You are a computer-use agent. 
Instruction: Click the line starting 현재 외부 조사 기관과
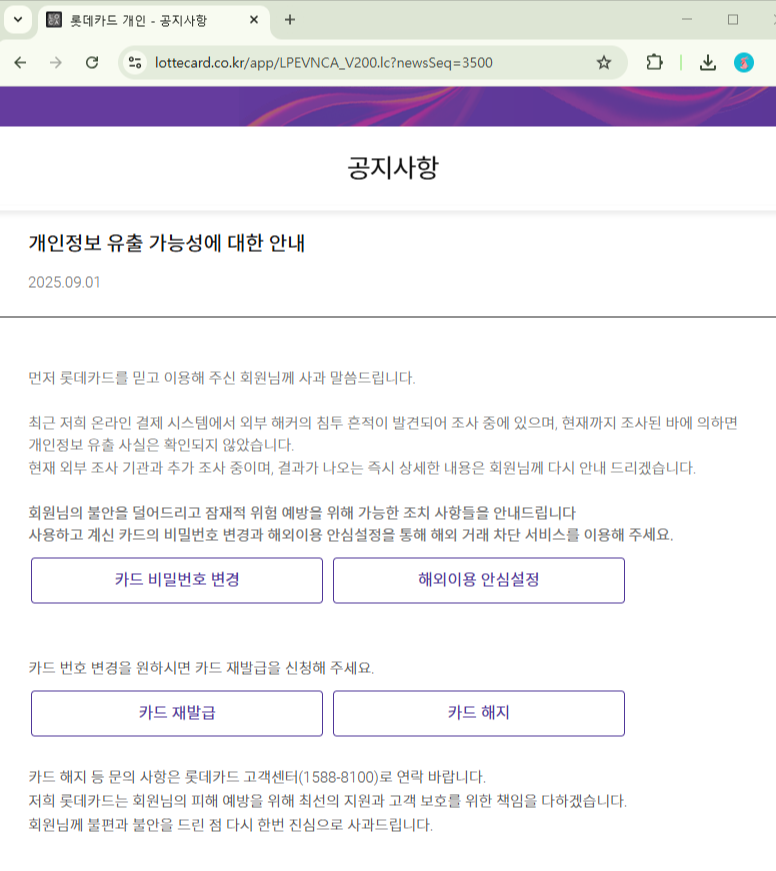coord(362,468)
